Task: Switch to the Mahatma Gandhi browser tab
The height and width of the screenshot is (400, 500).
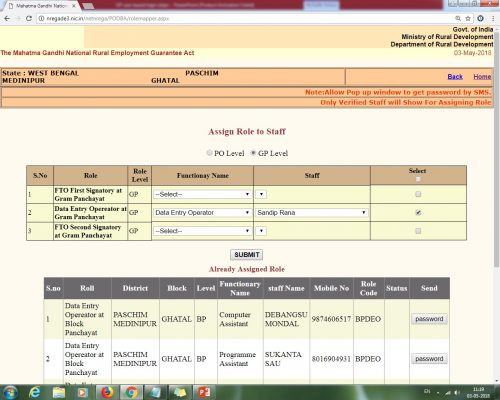Action: 41,6
